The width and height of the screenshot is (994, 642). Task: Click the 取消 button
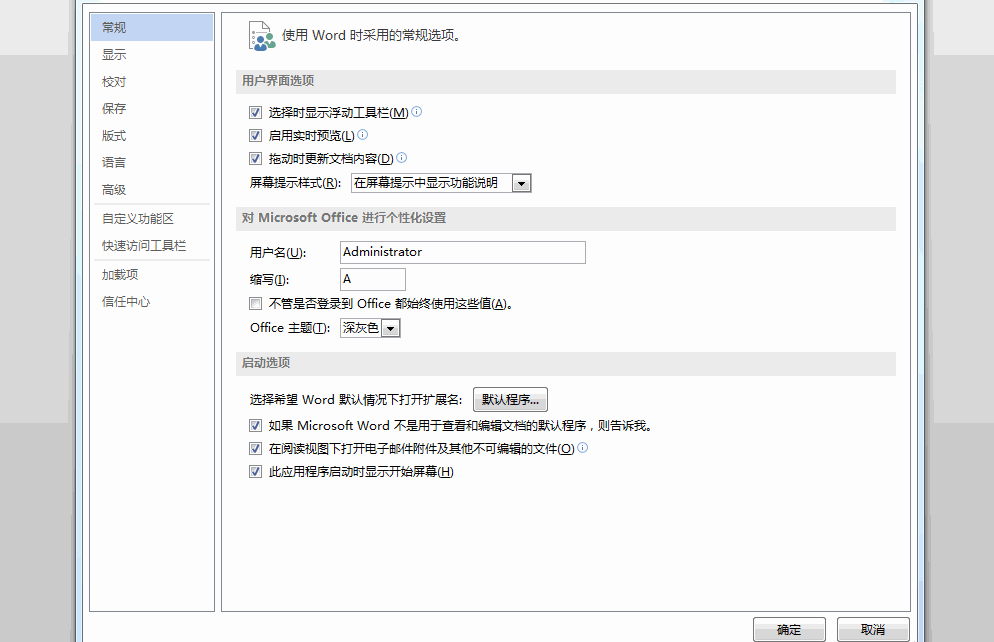tap(873, 629)
